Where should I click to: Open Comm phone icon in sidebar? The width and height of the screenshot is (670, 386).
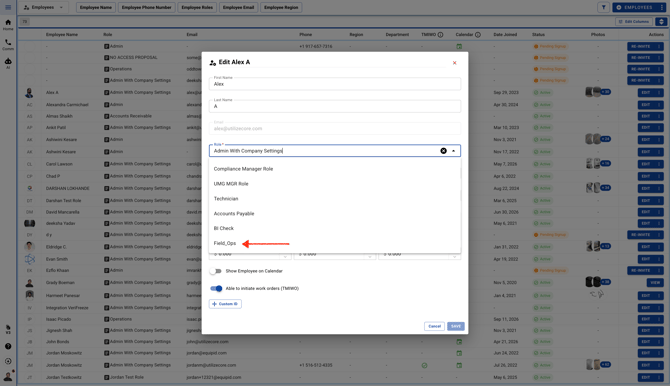coord(8,44)
